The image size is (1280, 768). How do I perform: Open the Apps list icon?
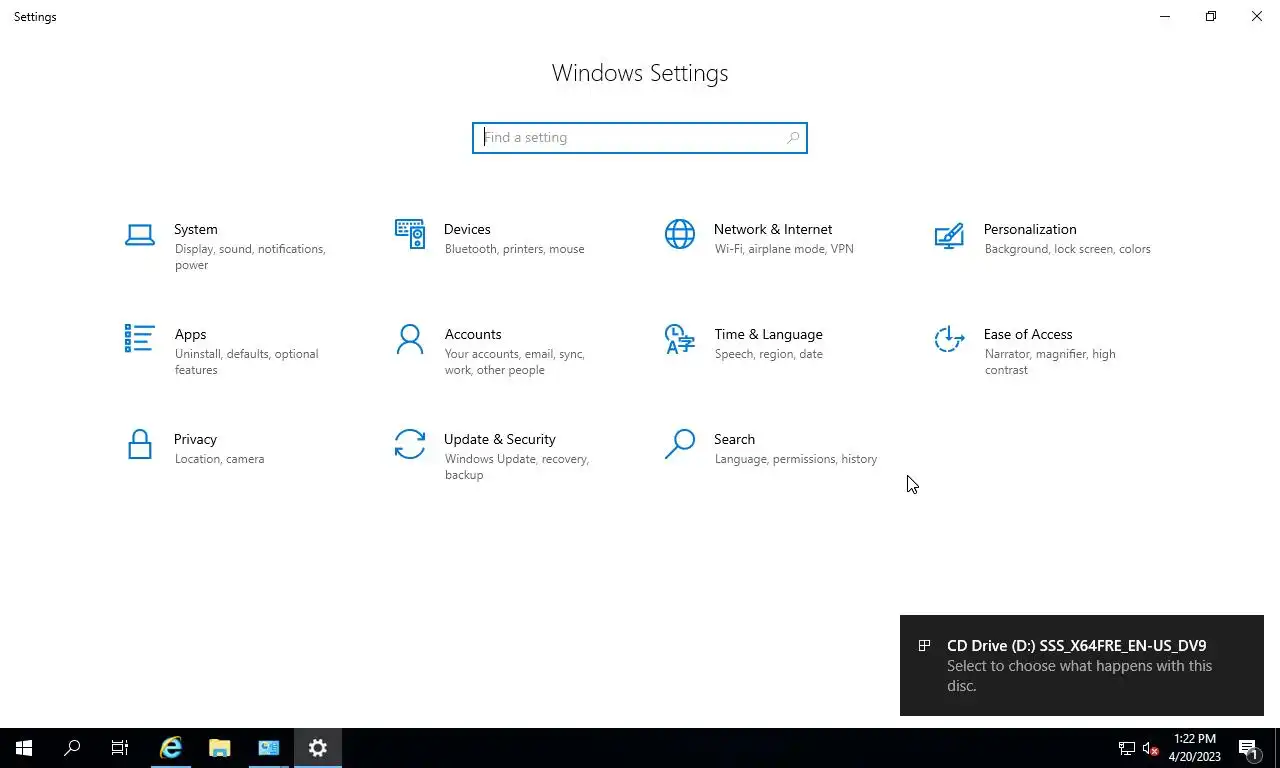point(140,339)
